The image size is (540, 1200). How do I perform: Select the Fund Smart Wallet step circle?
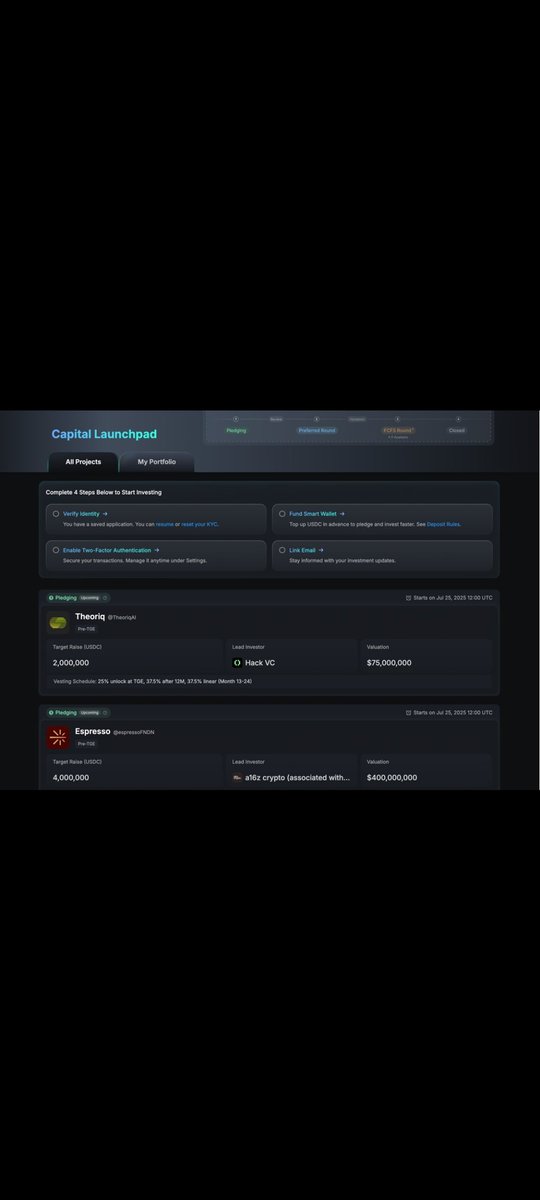tap(282, 514)
